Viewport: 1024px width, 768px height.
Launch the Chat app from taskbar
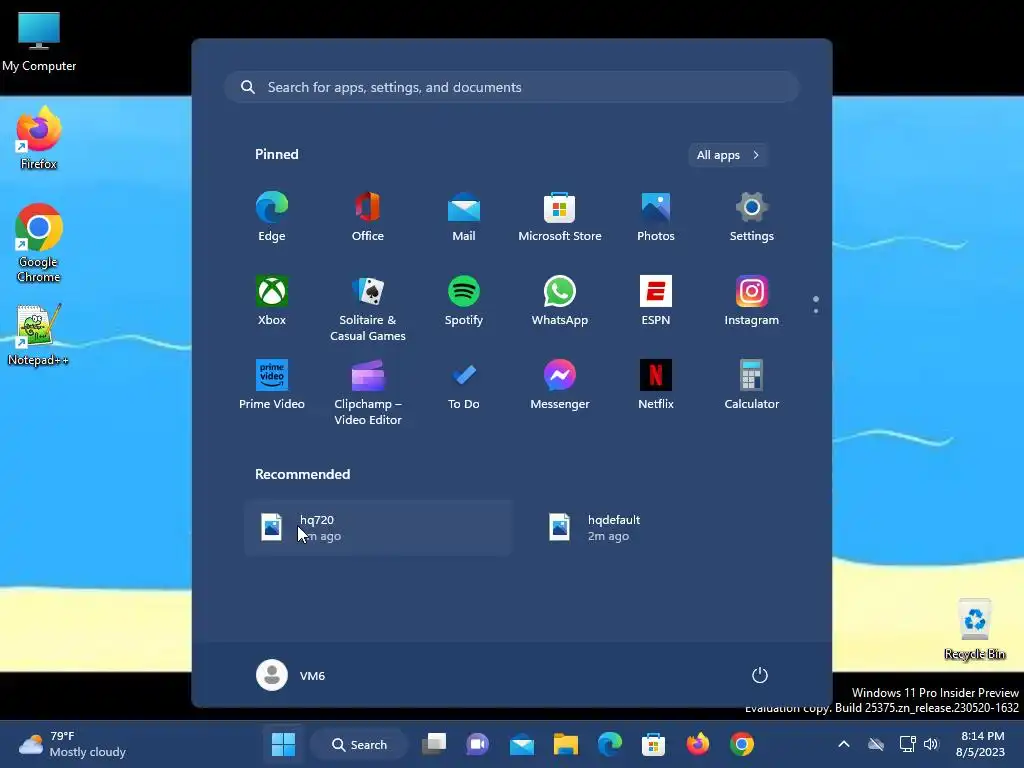478,744
